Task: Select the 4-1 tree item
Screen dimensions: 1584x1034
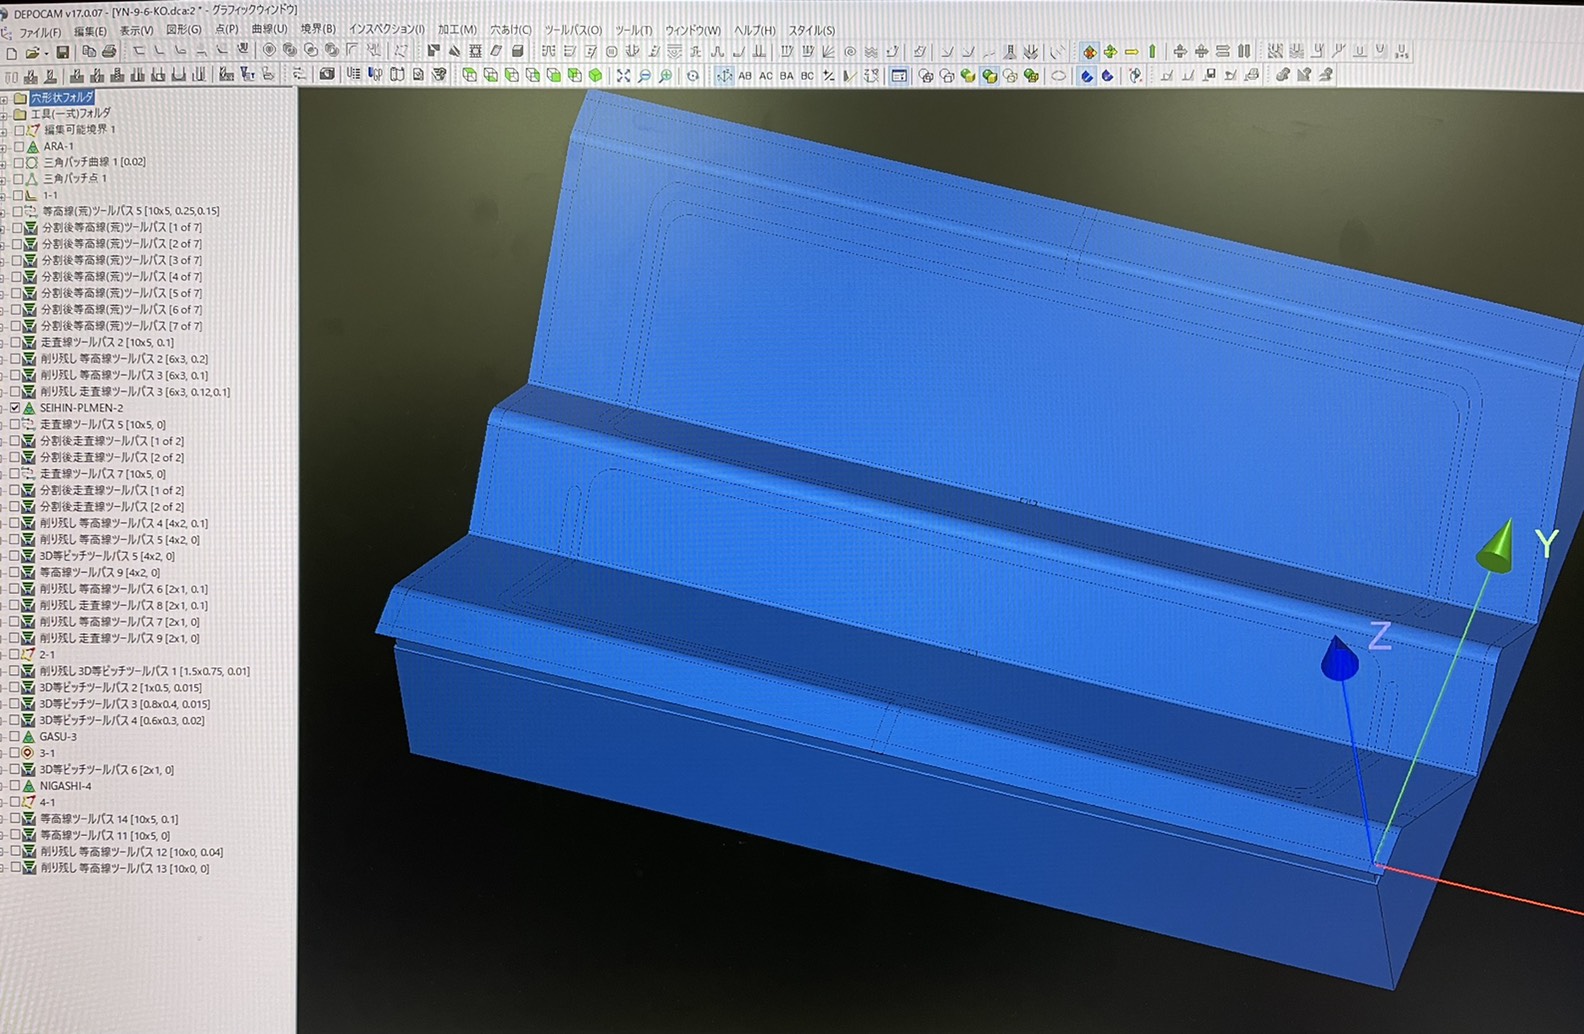Action: tap(47, 802)
